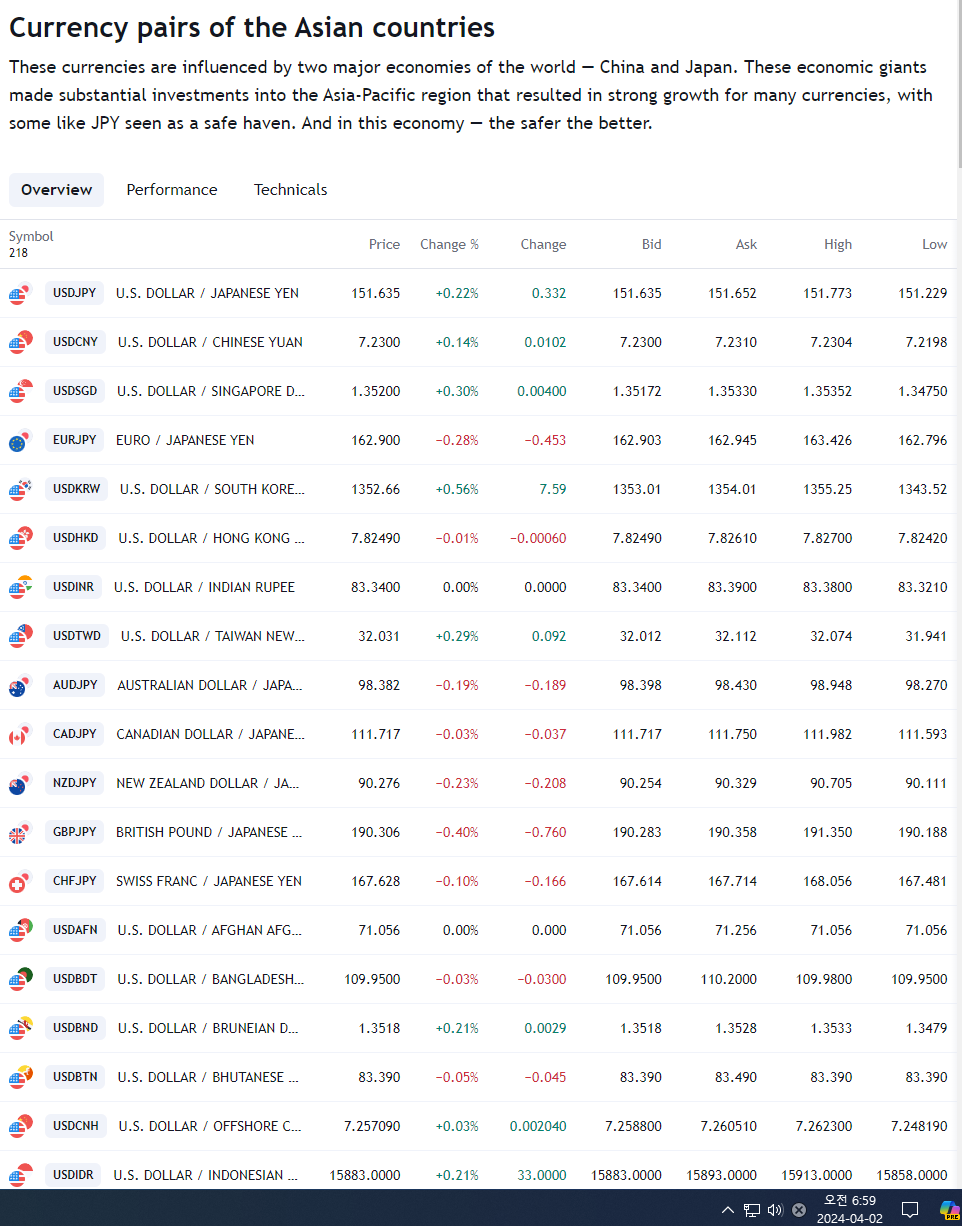Open the USDIDR ticker link
Screen dimensions: 962x1226
[73, 1175]
